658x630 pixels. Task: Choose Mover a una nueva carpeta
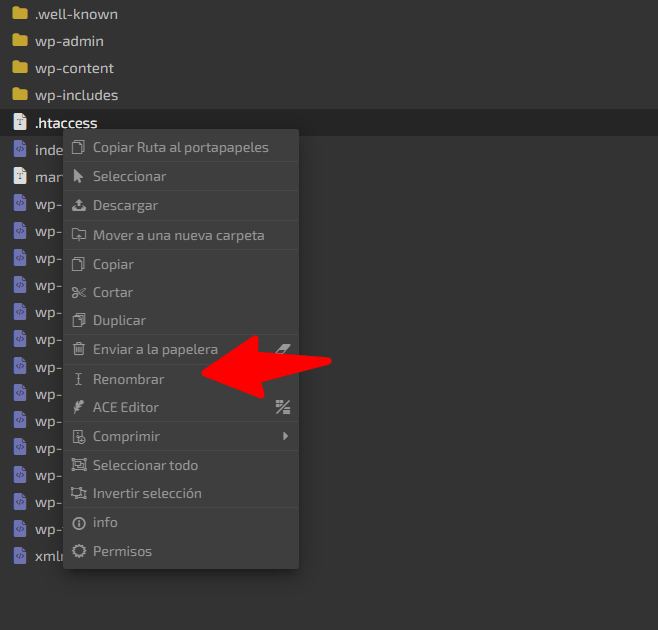coord(181,235)
